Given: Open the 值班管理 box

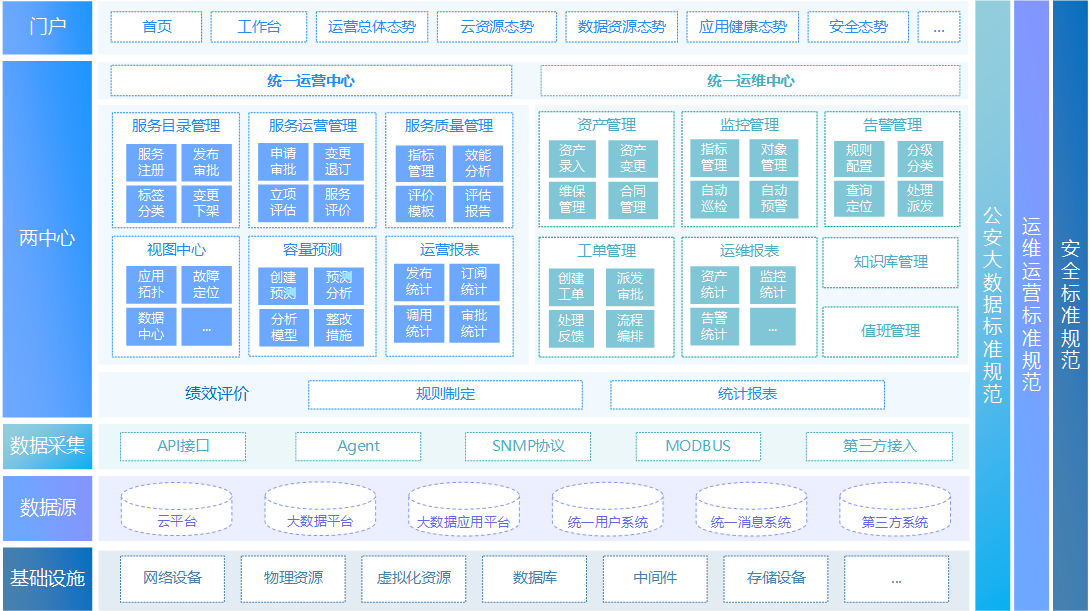Looking at the screenshot, I should pyautogui.click(x=890, y=331).
